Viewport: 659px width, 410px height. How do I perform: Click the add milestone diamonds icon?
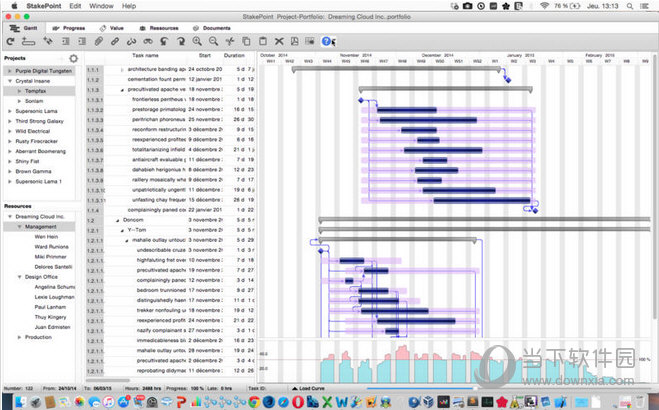(48, 41)
